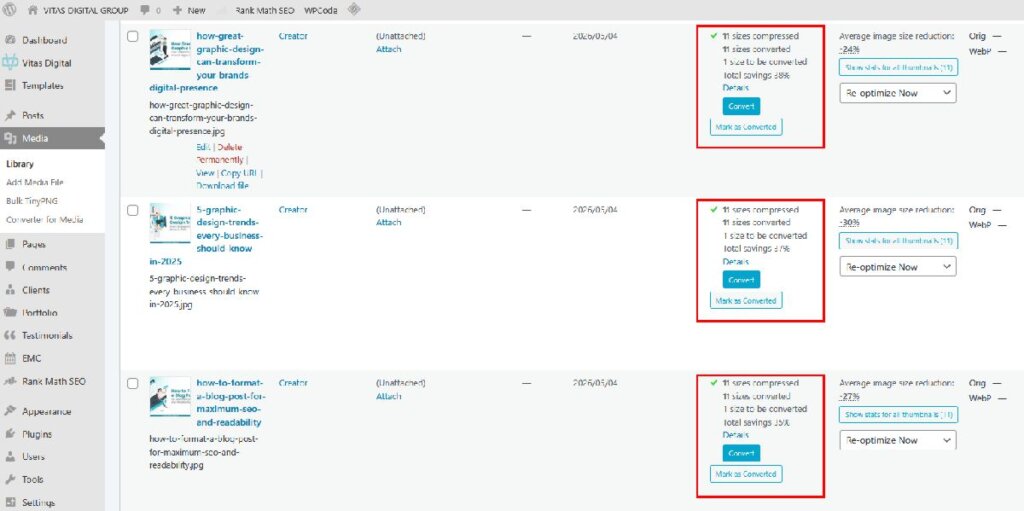Click the EMC calendar icon

pyautogui.click(x=10, y=358)
